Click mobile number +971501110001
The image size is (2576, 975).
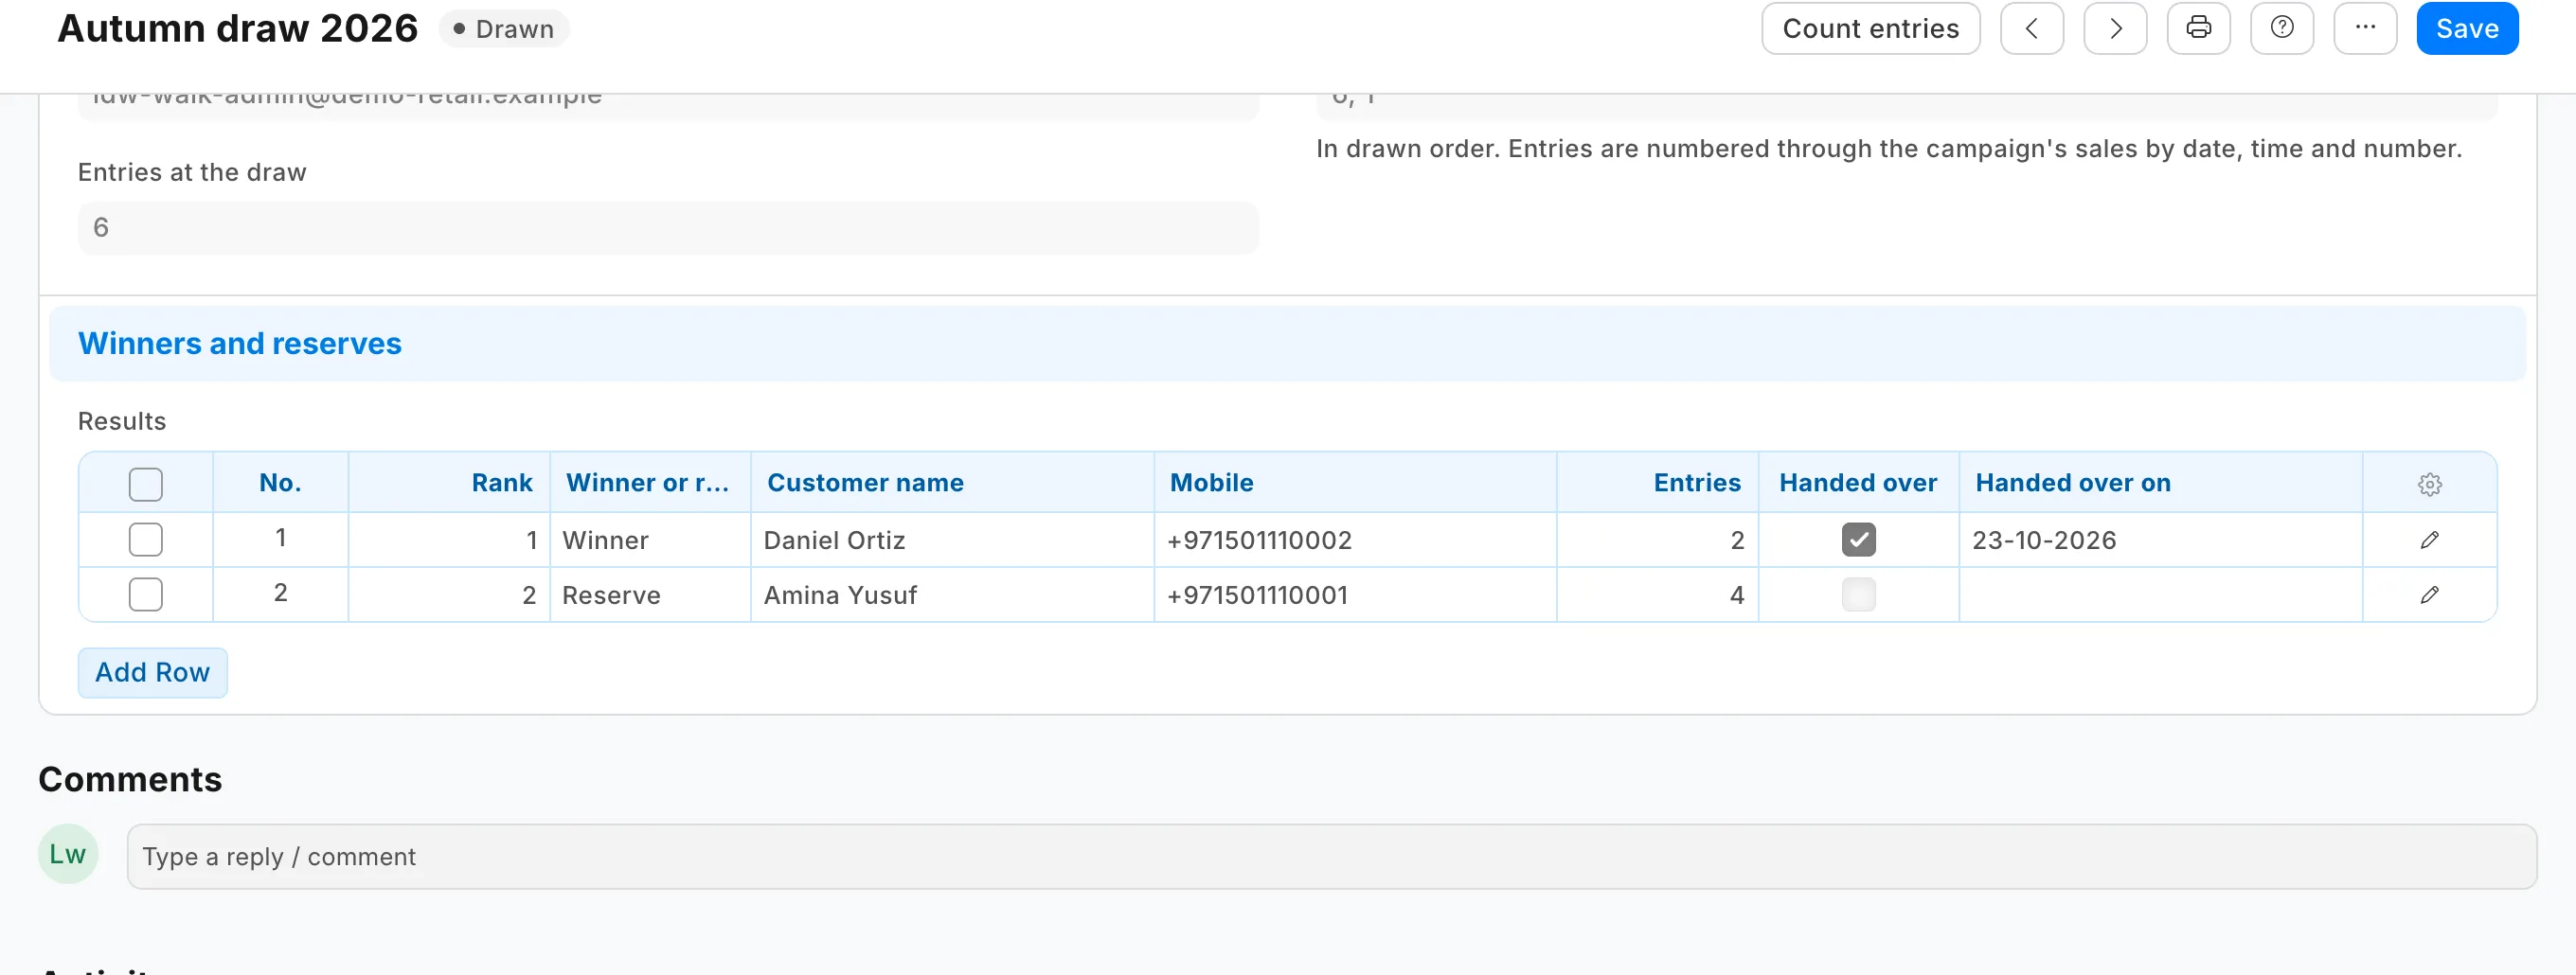click(1355, 595)
